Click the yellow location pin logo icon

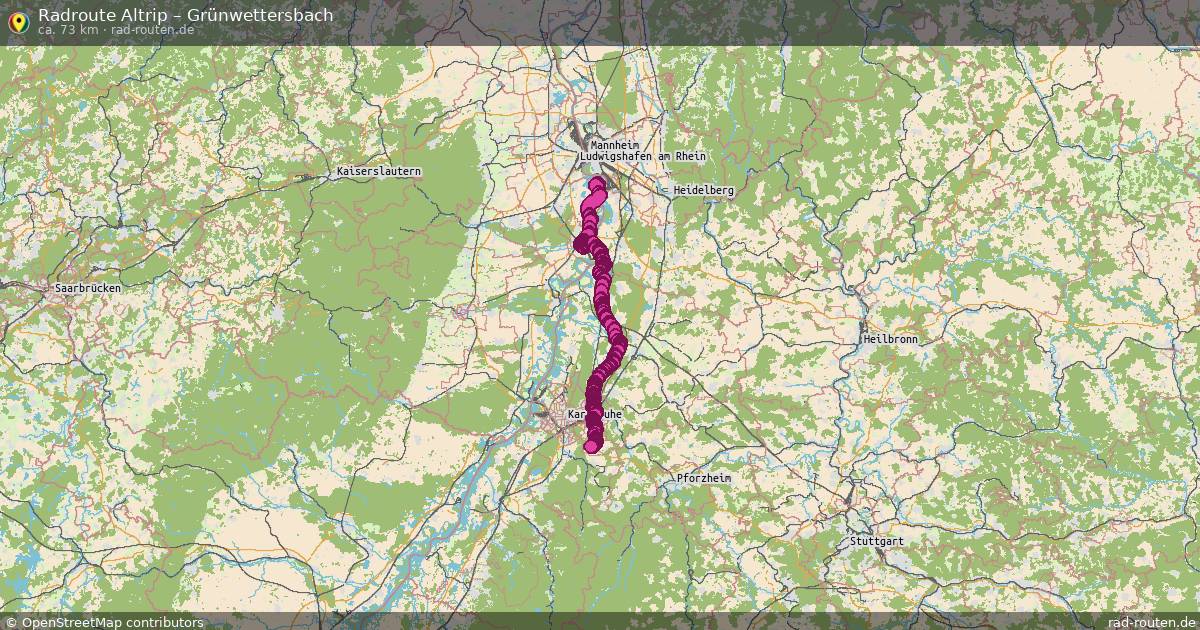(17, 21)
